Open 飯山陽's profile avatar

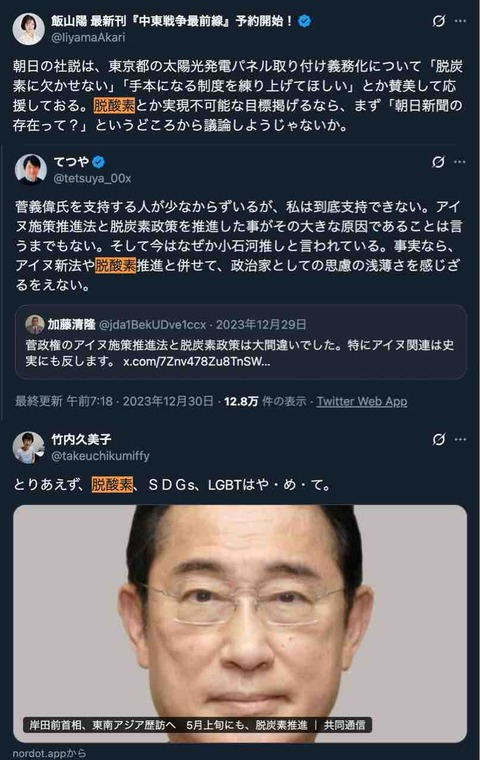point(29,29)
